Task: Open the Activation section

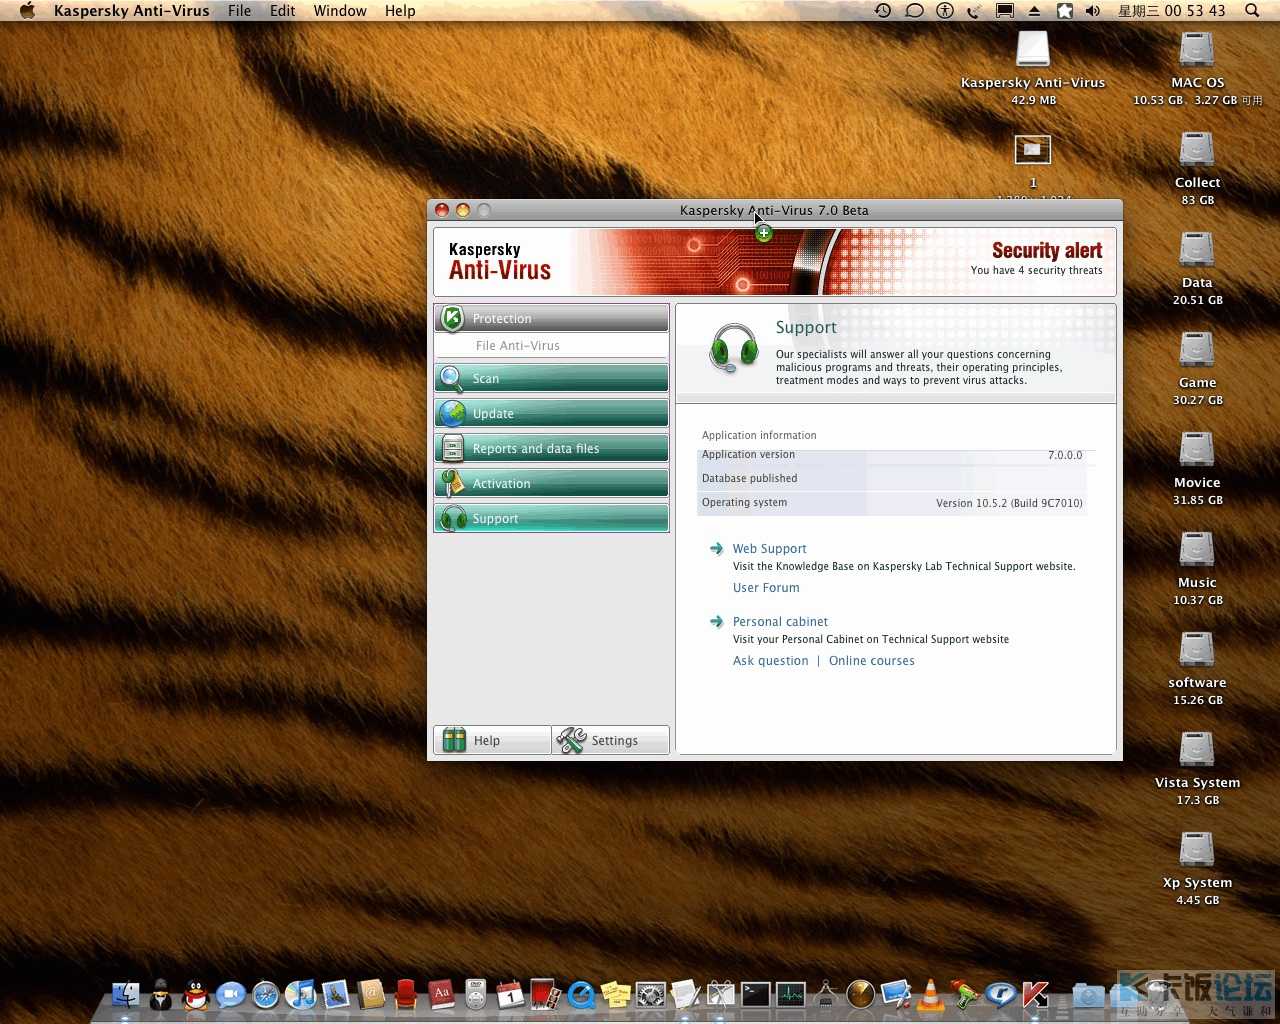Action: tap(551, 483)
